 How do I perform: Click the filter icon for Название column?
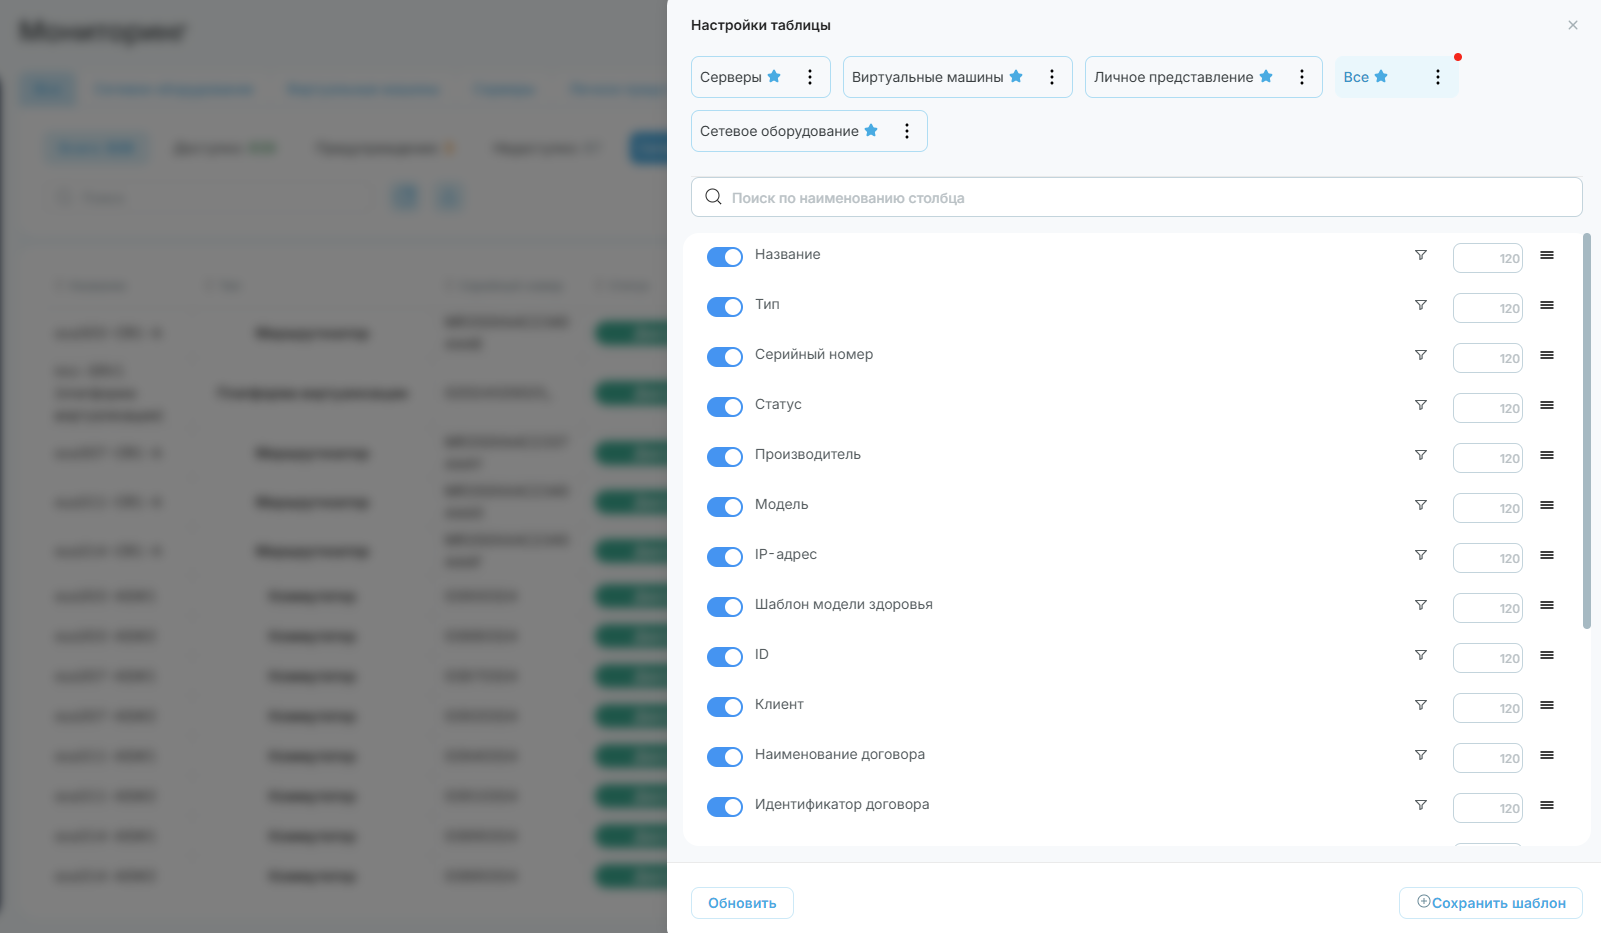[1420, 255]
